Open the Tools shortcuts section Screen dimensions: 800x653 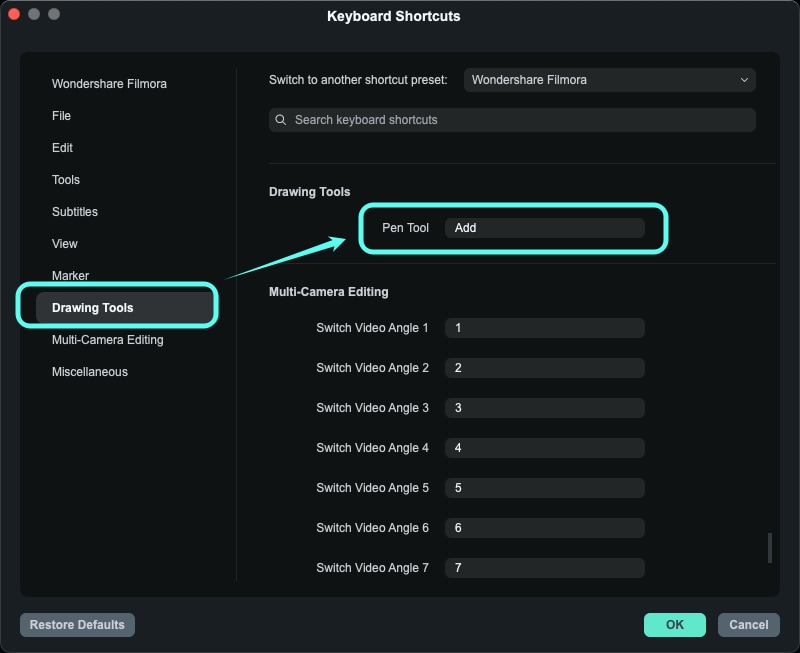[65, 179]
